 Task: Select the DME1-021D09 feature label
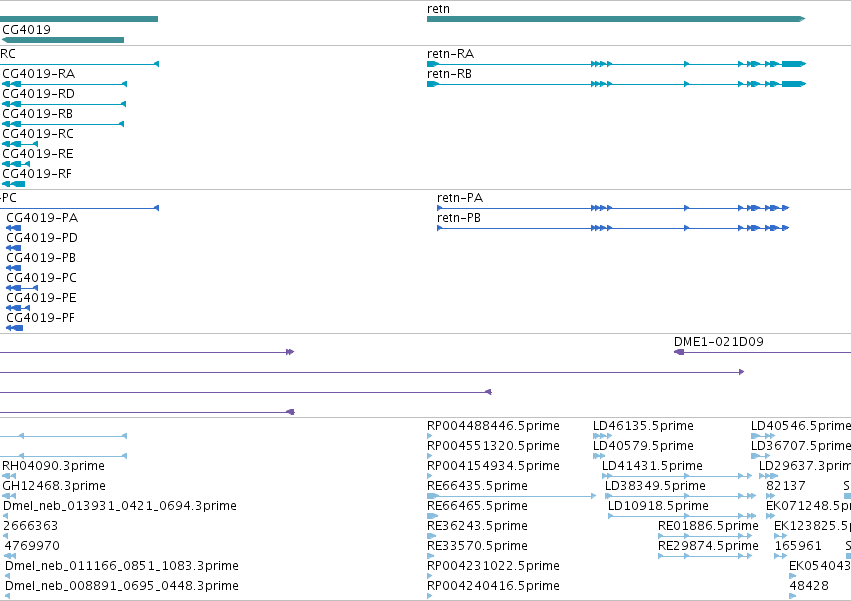point(719,341)
